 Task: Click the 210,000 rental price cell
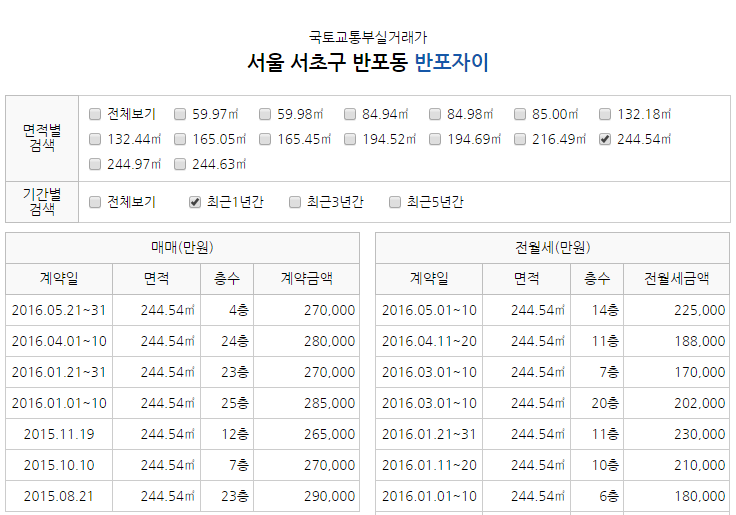(676, 465)
